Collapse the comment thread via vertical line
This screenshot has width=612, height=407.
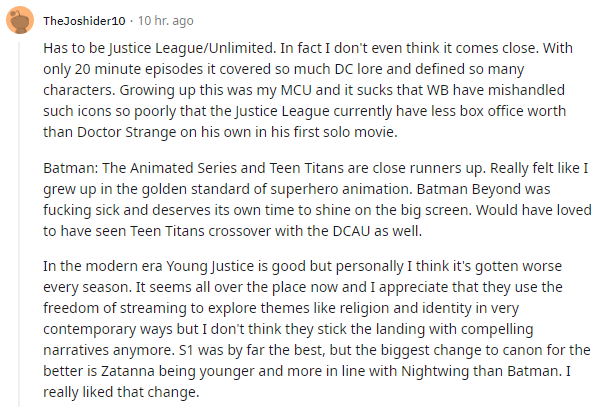[19, 225]
